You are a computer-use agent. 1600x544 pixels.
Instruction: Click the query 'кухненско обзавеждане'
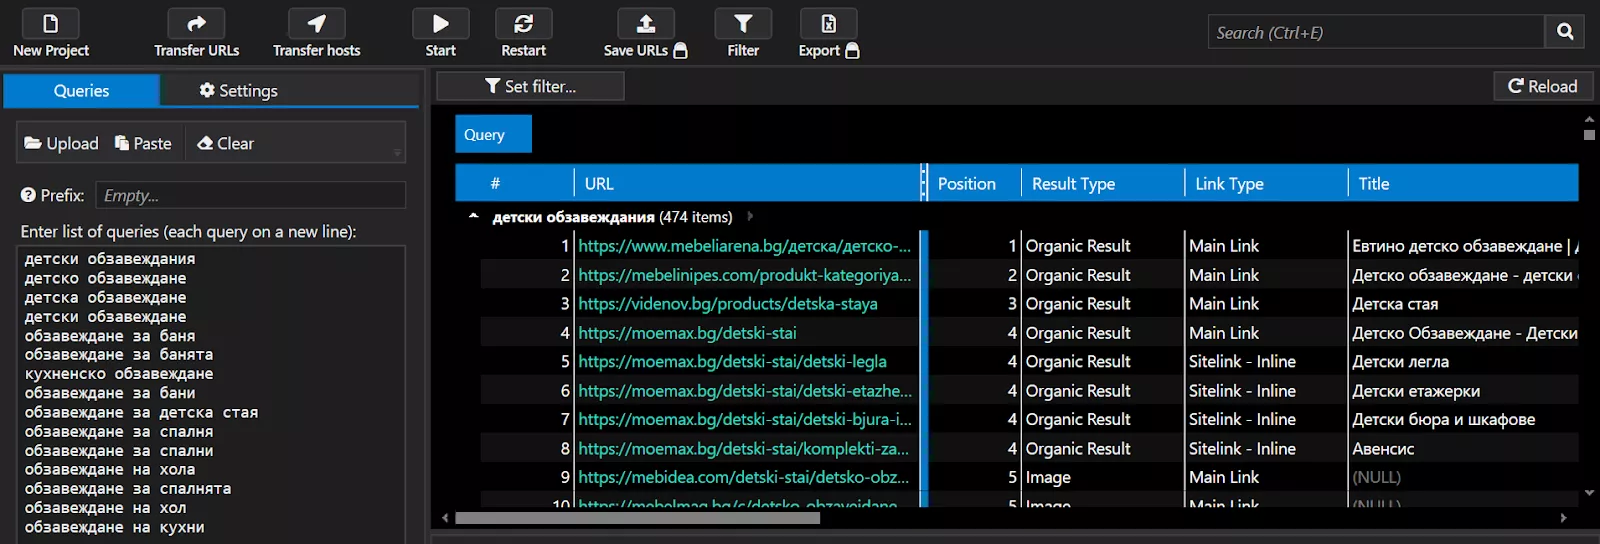(x=119, y=374)
